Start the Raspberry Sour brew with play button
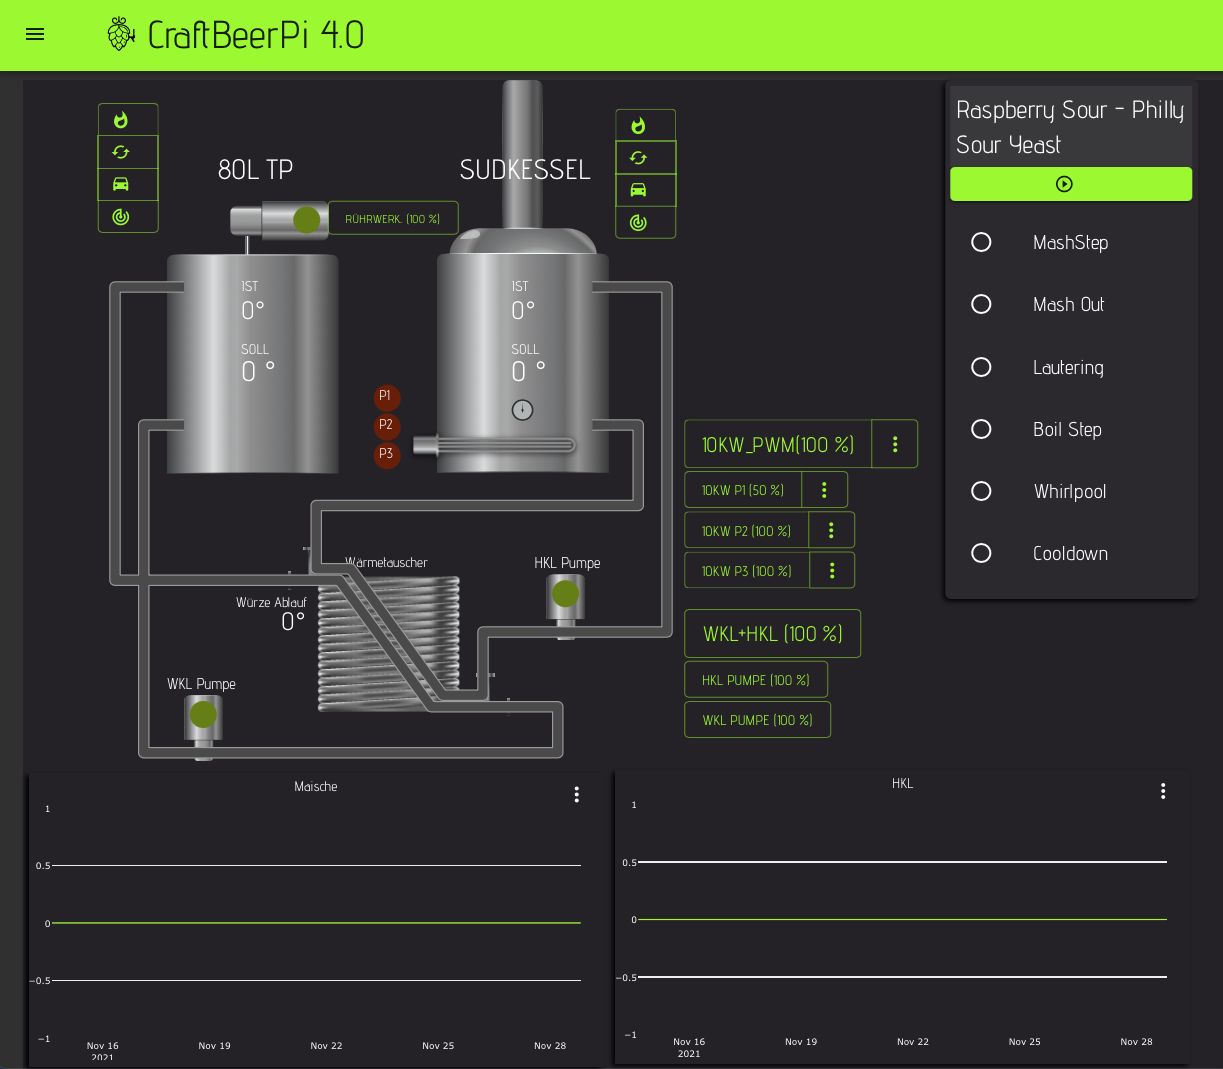This screenshot has width=1223, height=1069. (x=1064, y=184)
